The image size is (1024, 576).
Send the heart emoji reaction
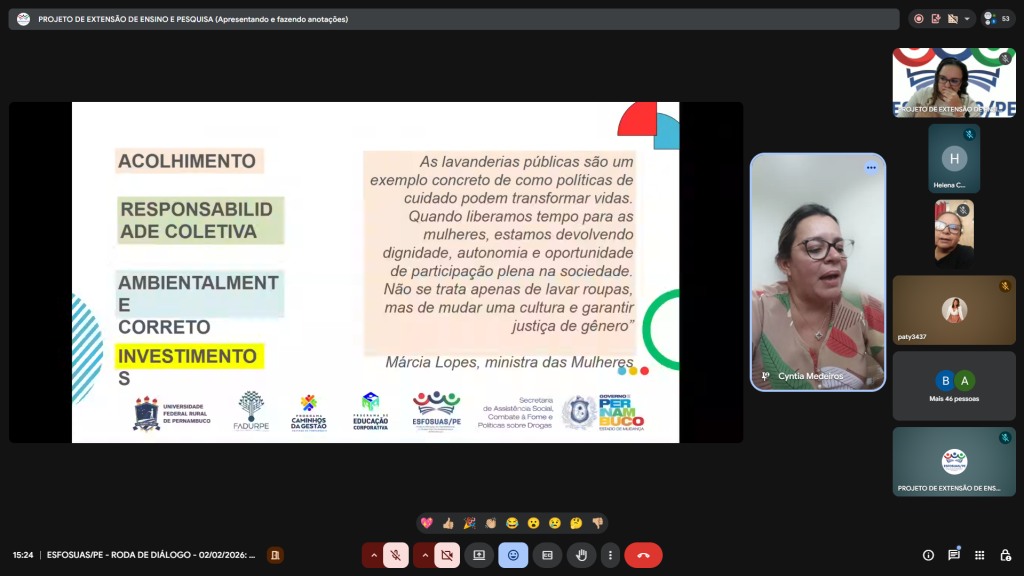(427, 523)
